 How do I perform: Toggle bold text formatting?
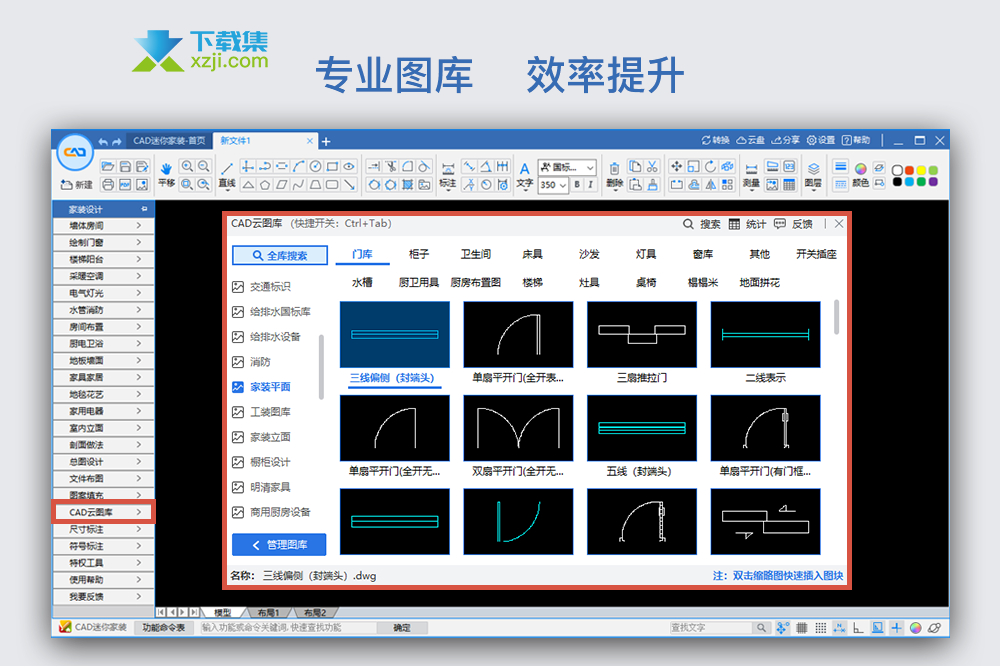click(x=577, y=184)
